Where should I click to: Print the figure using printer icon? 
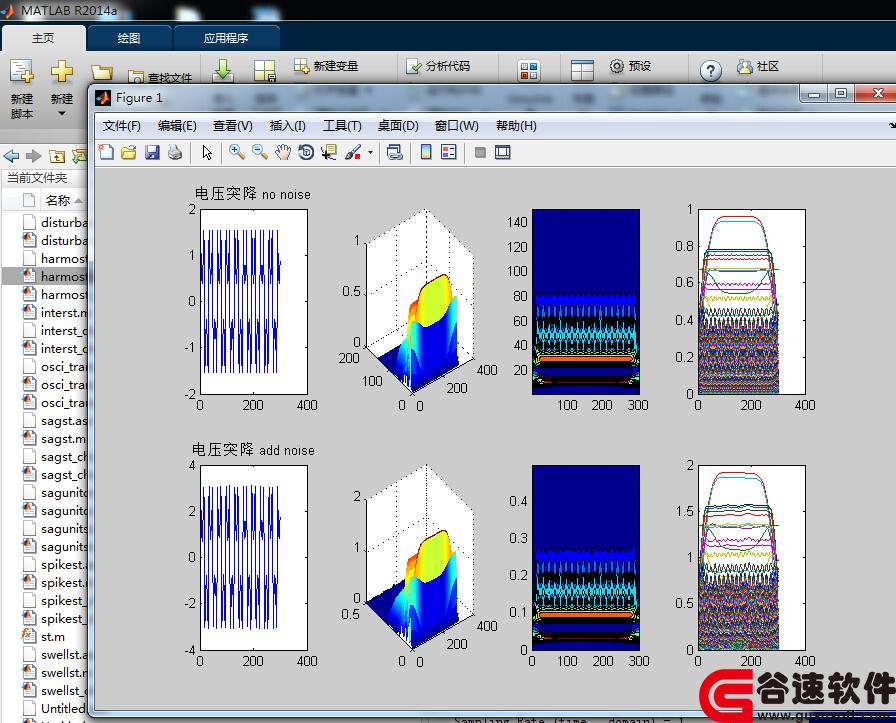point(175,152)
